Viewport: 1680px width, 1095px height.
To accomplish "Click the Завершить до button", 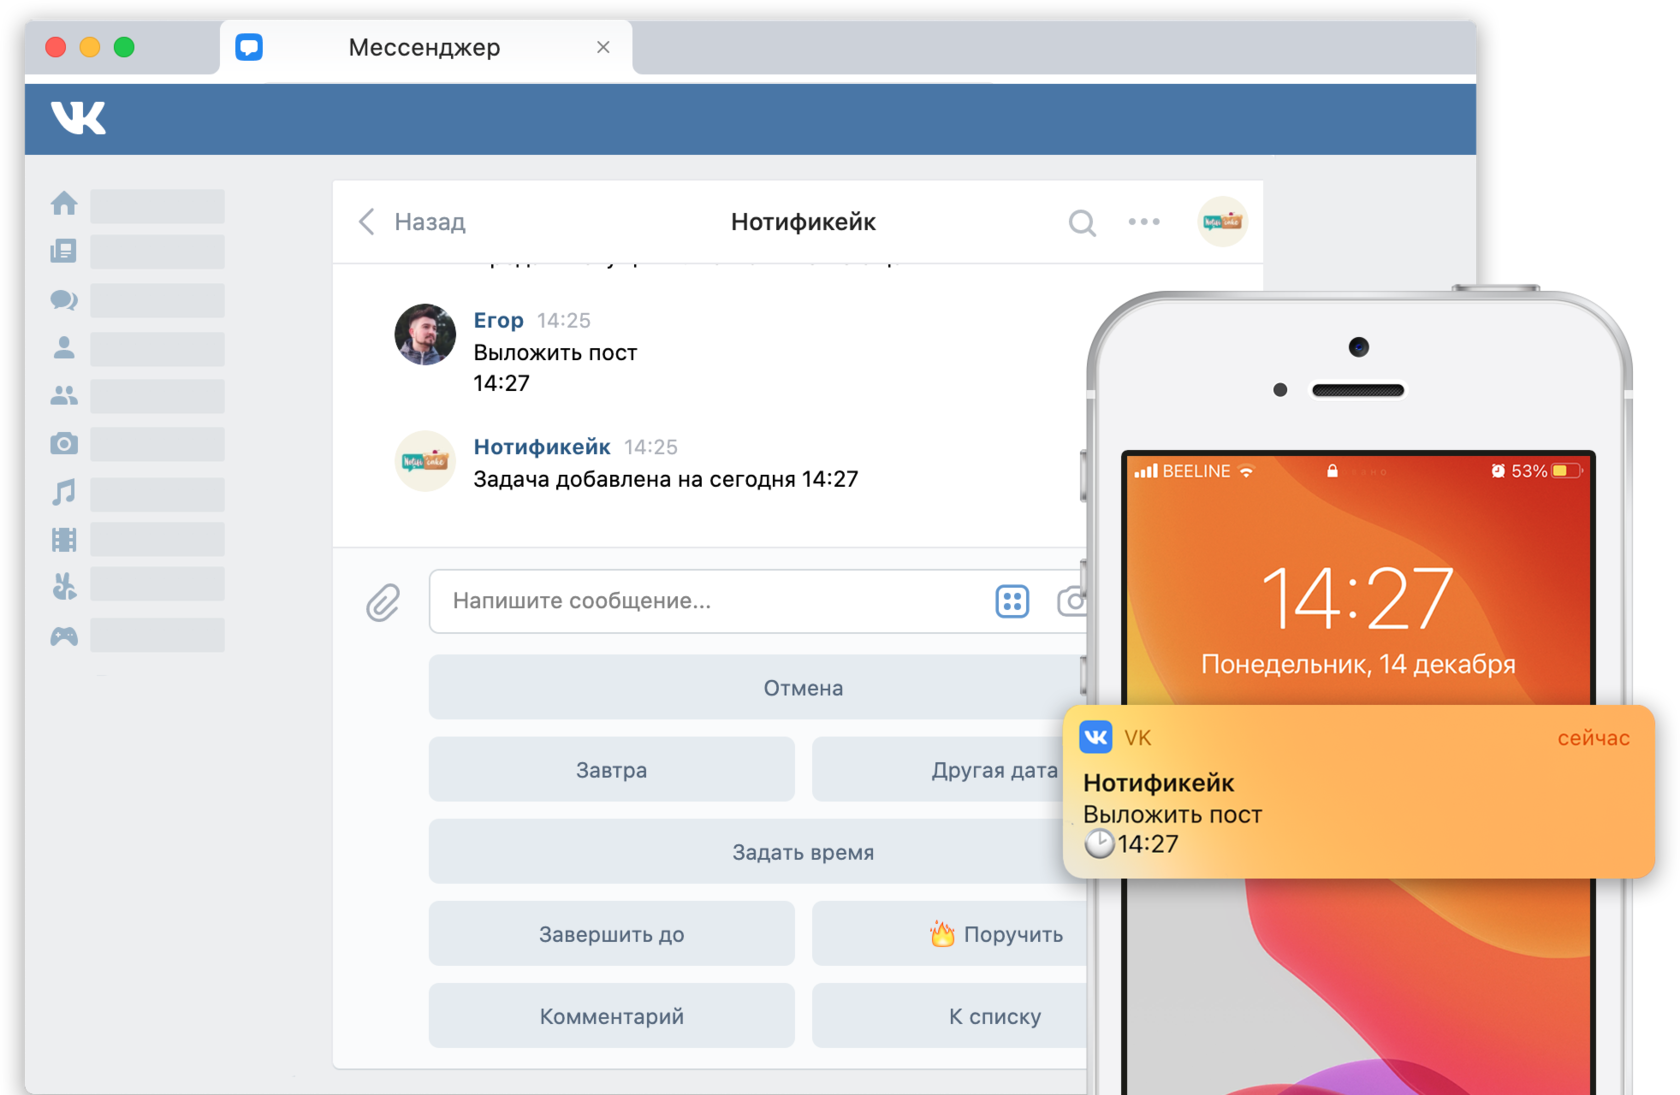I will (612, 934).
